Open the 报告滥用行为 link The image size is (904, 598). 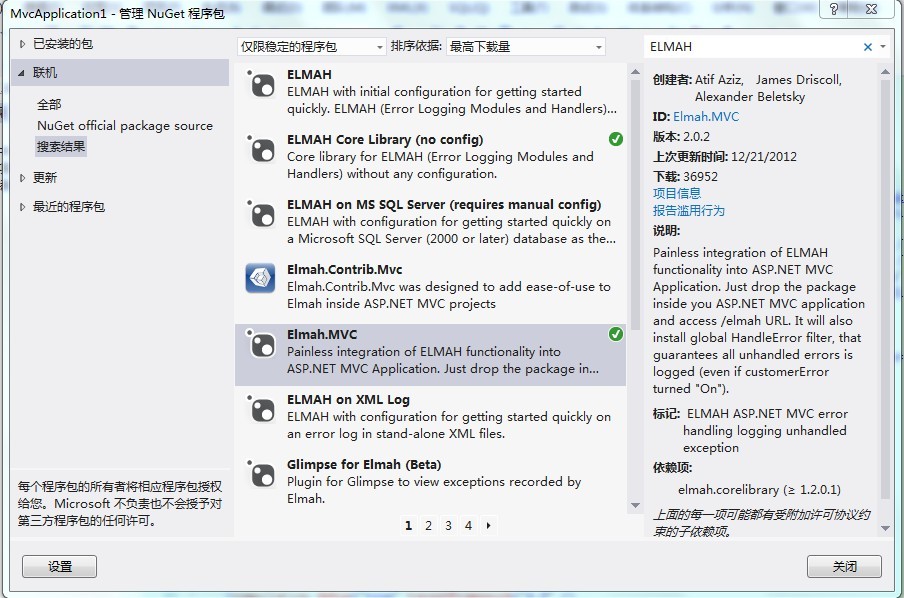pyautogui.click(x=688, y=210)
